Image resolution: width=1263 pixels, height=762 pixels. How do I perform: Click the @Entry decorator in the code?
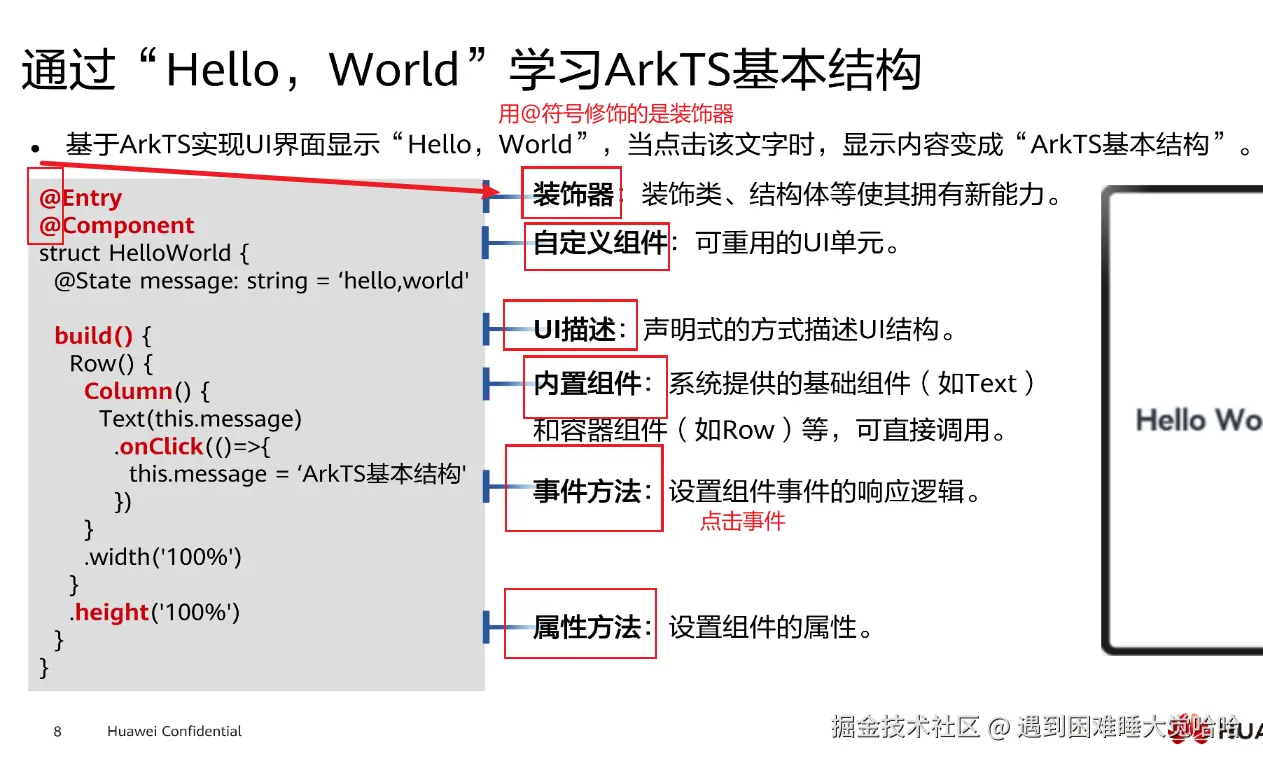[x=80, y=198]
